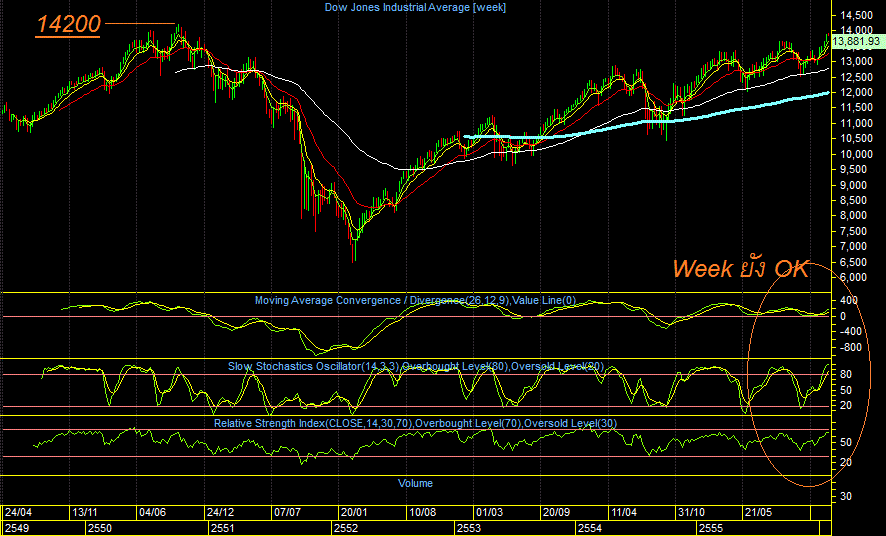This screenshot has width=886, height=536.
Task: Select the current price label 13,881.93
Action: [x=856, y=41]
